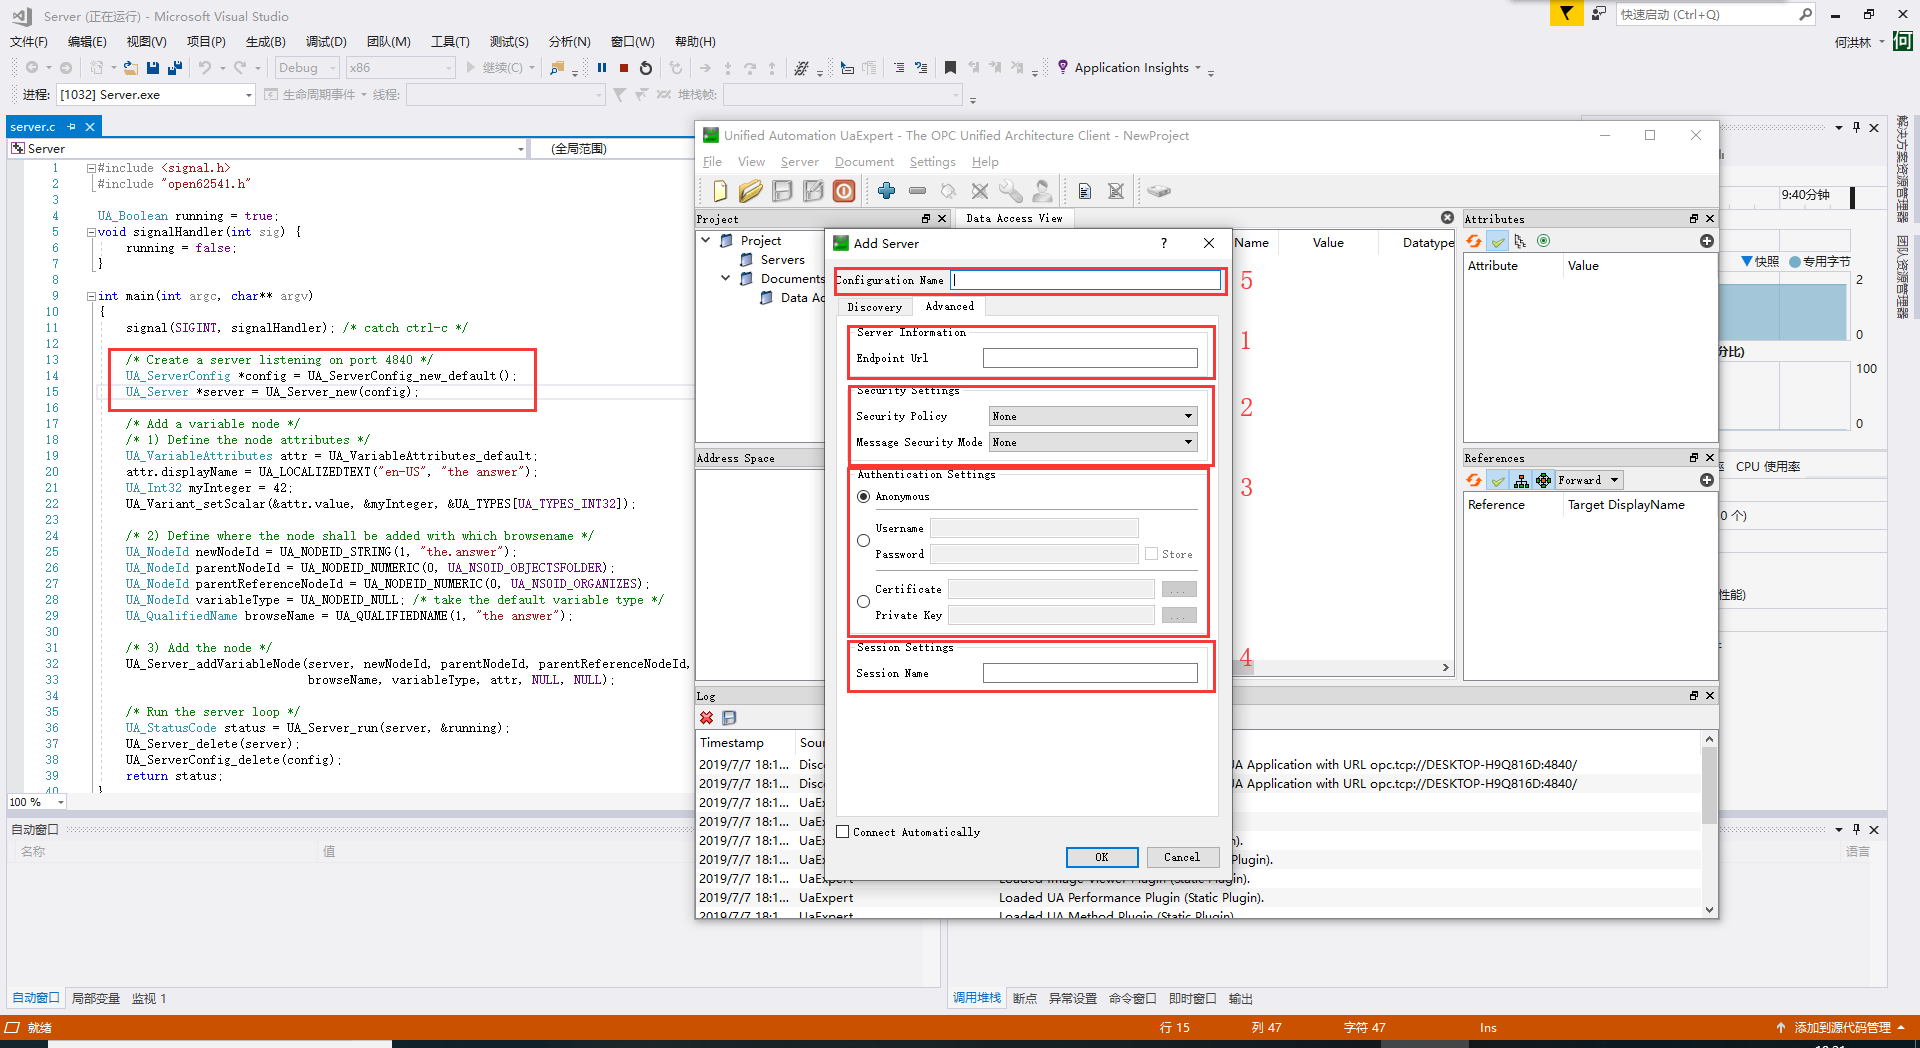This screenshot has height=1048, width=1920.
Task: Clear the log with the red X icon
Action: (x=707, y=718)
